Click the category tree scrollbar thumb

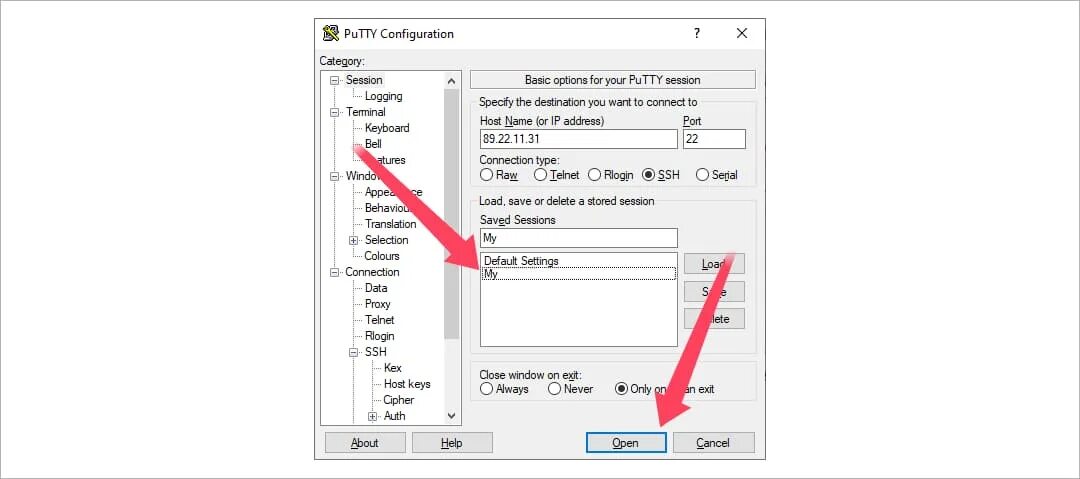(452, 214)
